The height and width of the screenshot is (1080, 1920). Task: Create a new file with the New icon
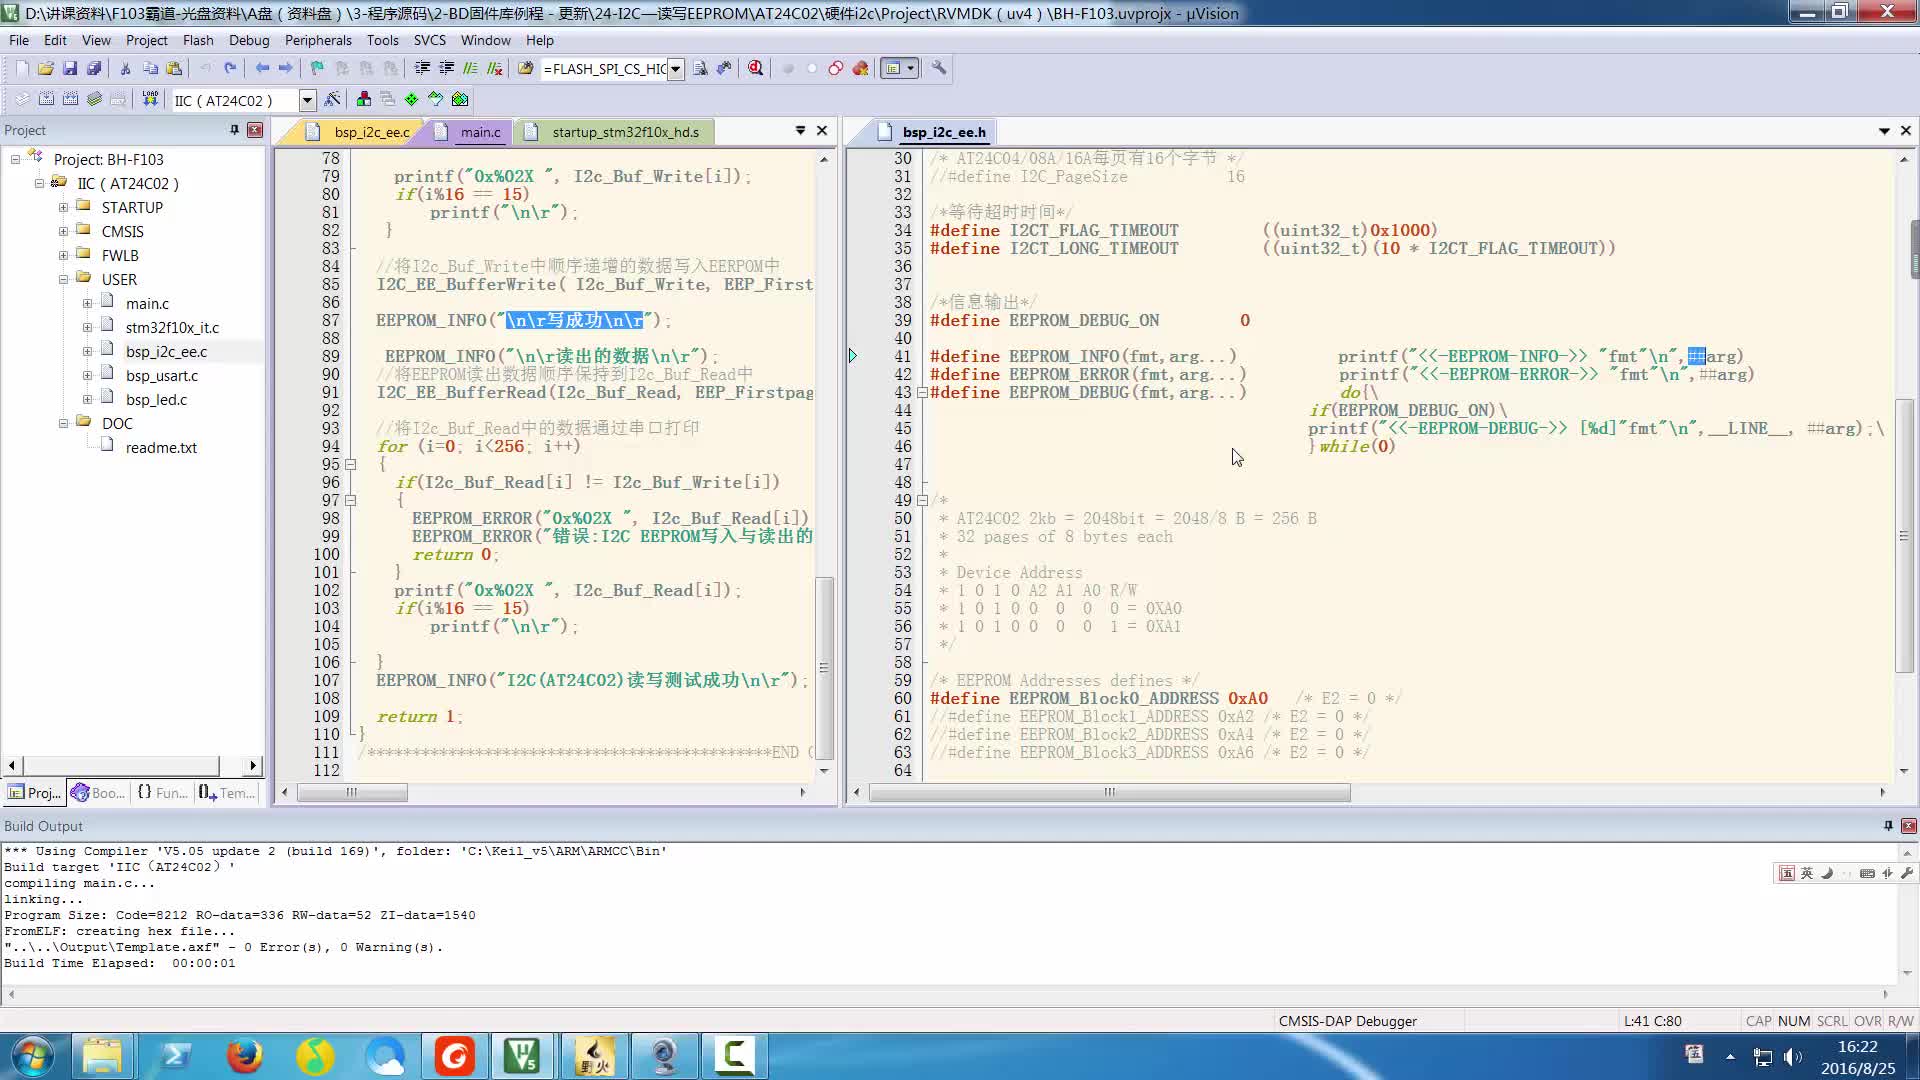coord(22,68)
